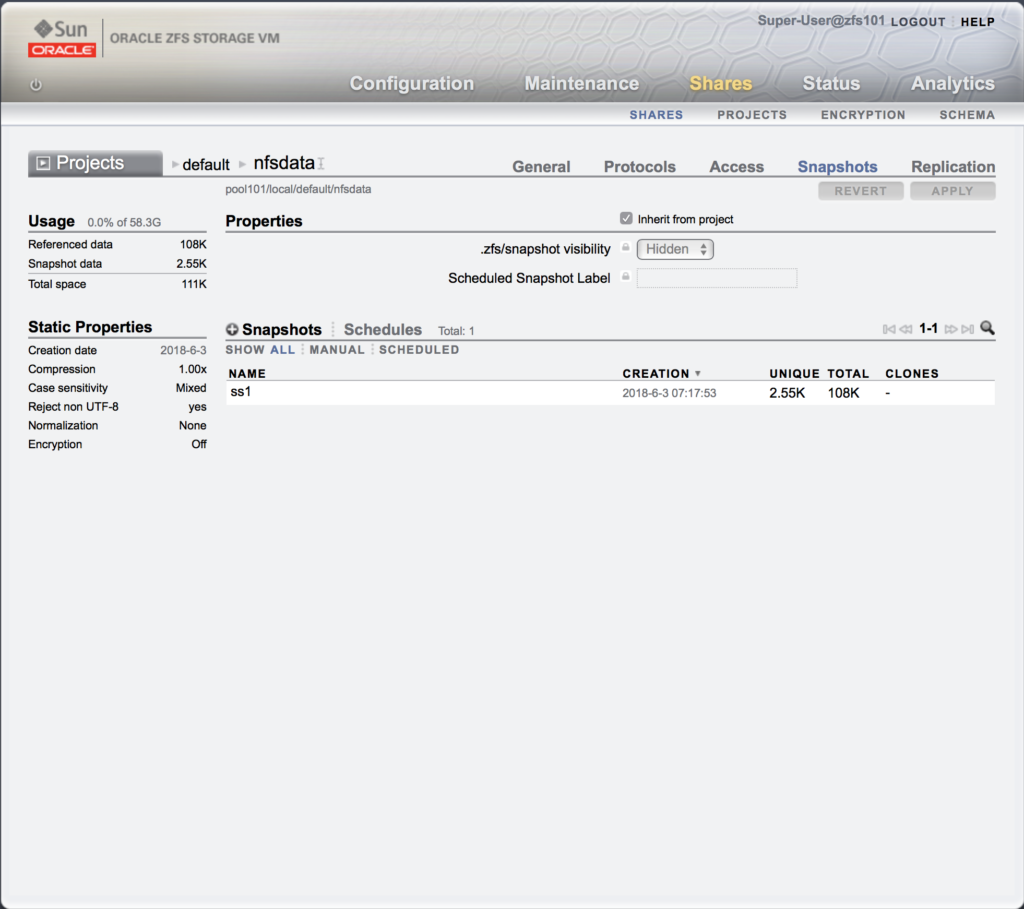Switch to the General tab
The image size is (1024, 909).
(541, 167)
